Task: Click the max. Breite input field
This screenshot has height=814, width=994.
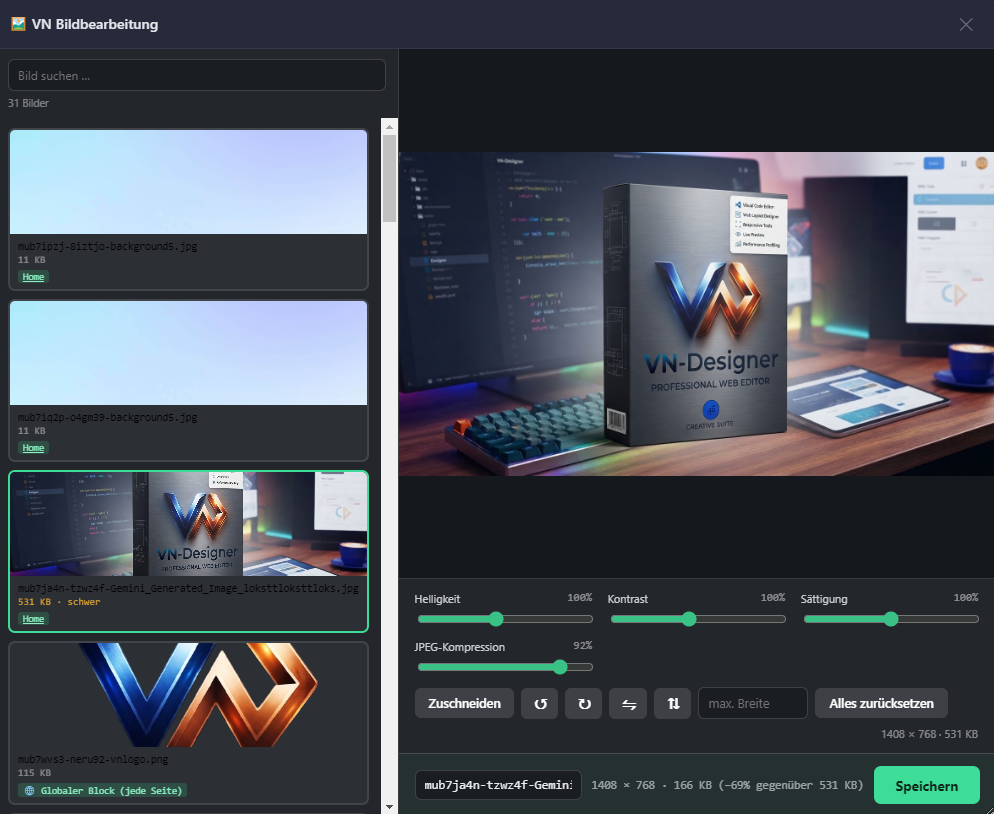Action: click(x=752, y=704)
